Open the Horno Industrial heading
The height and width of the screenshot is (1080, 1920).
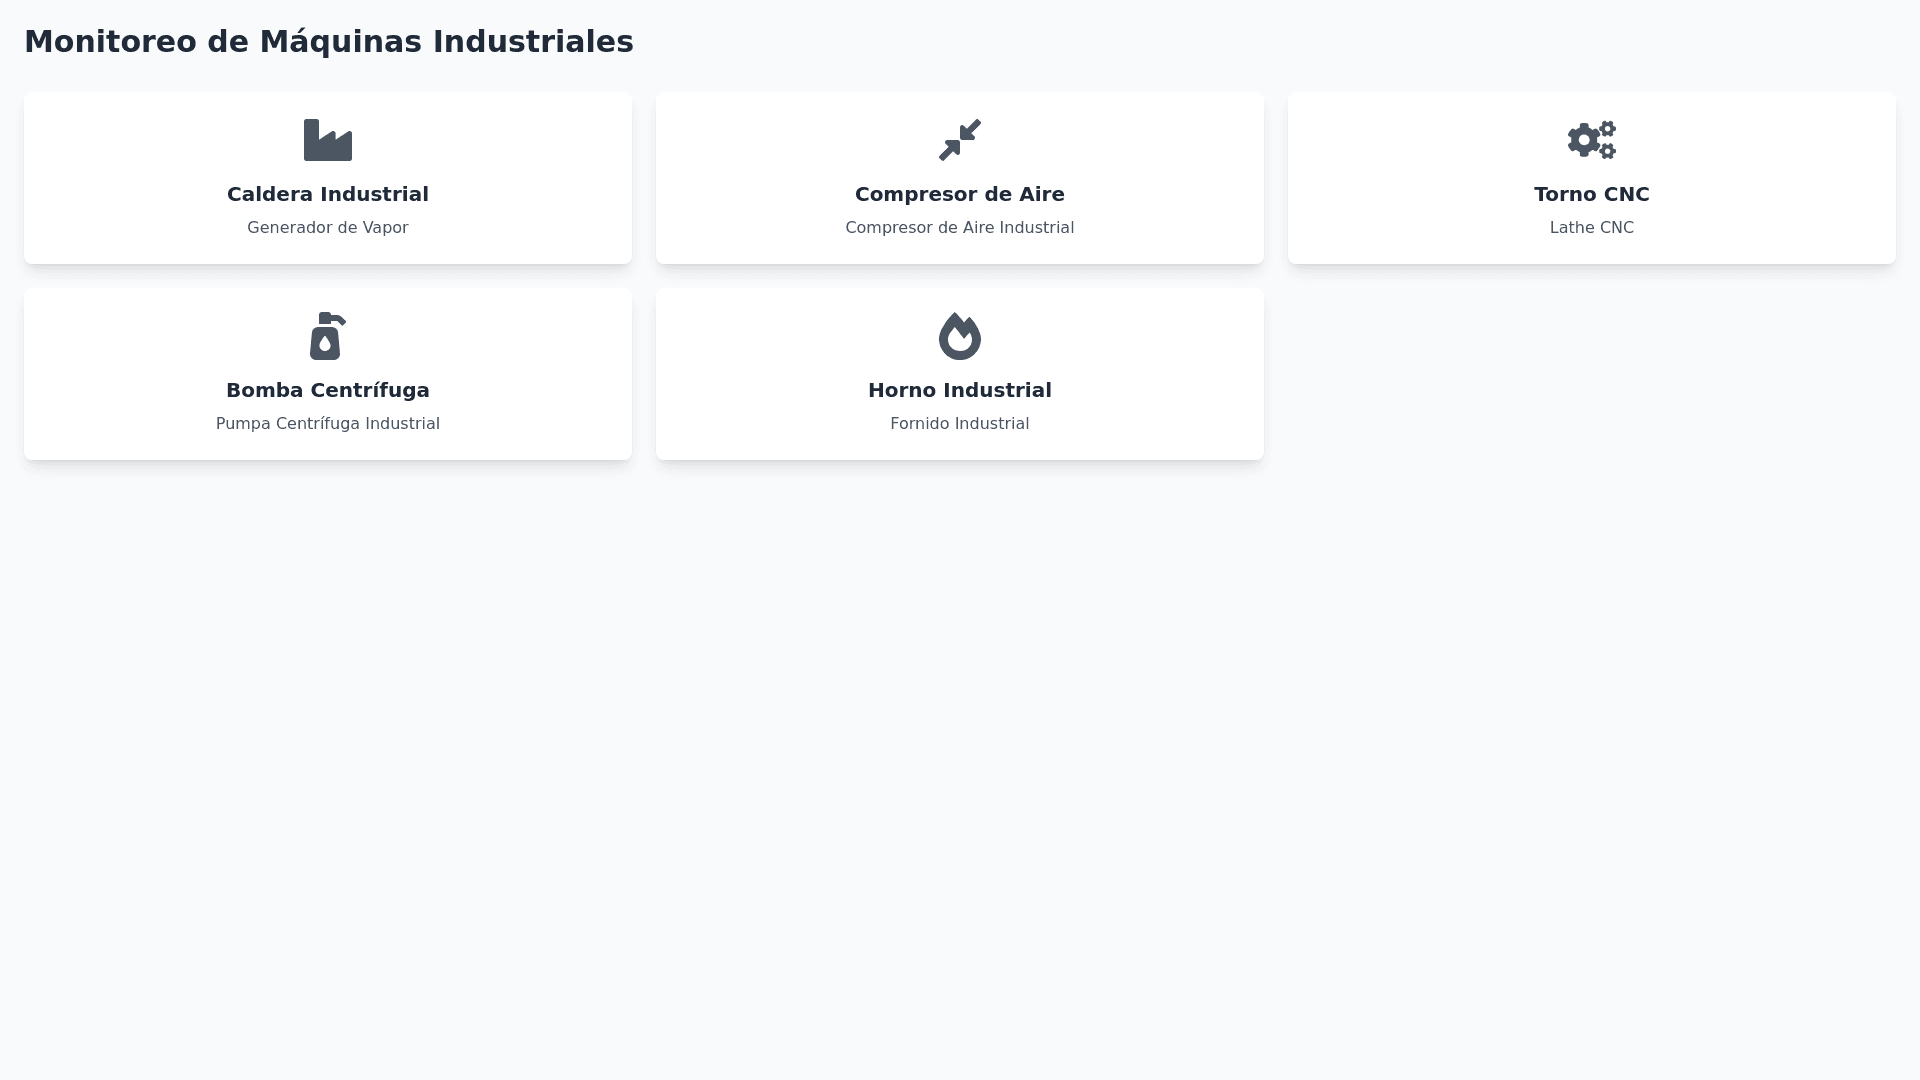coord(960,390)
